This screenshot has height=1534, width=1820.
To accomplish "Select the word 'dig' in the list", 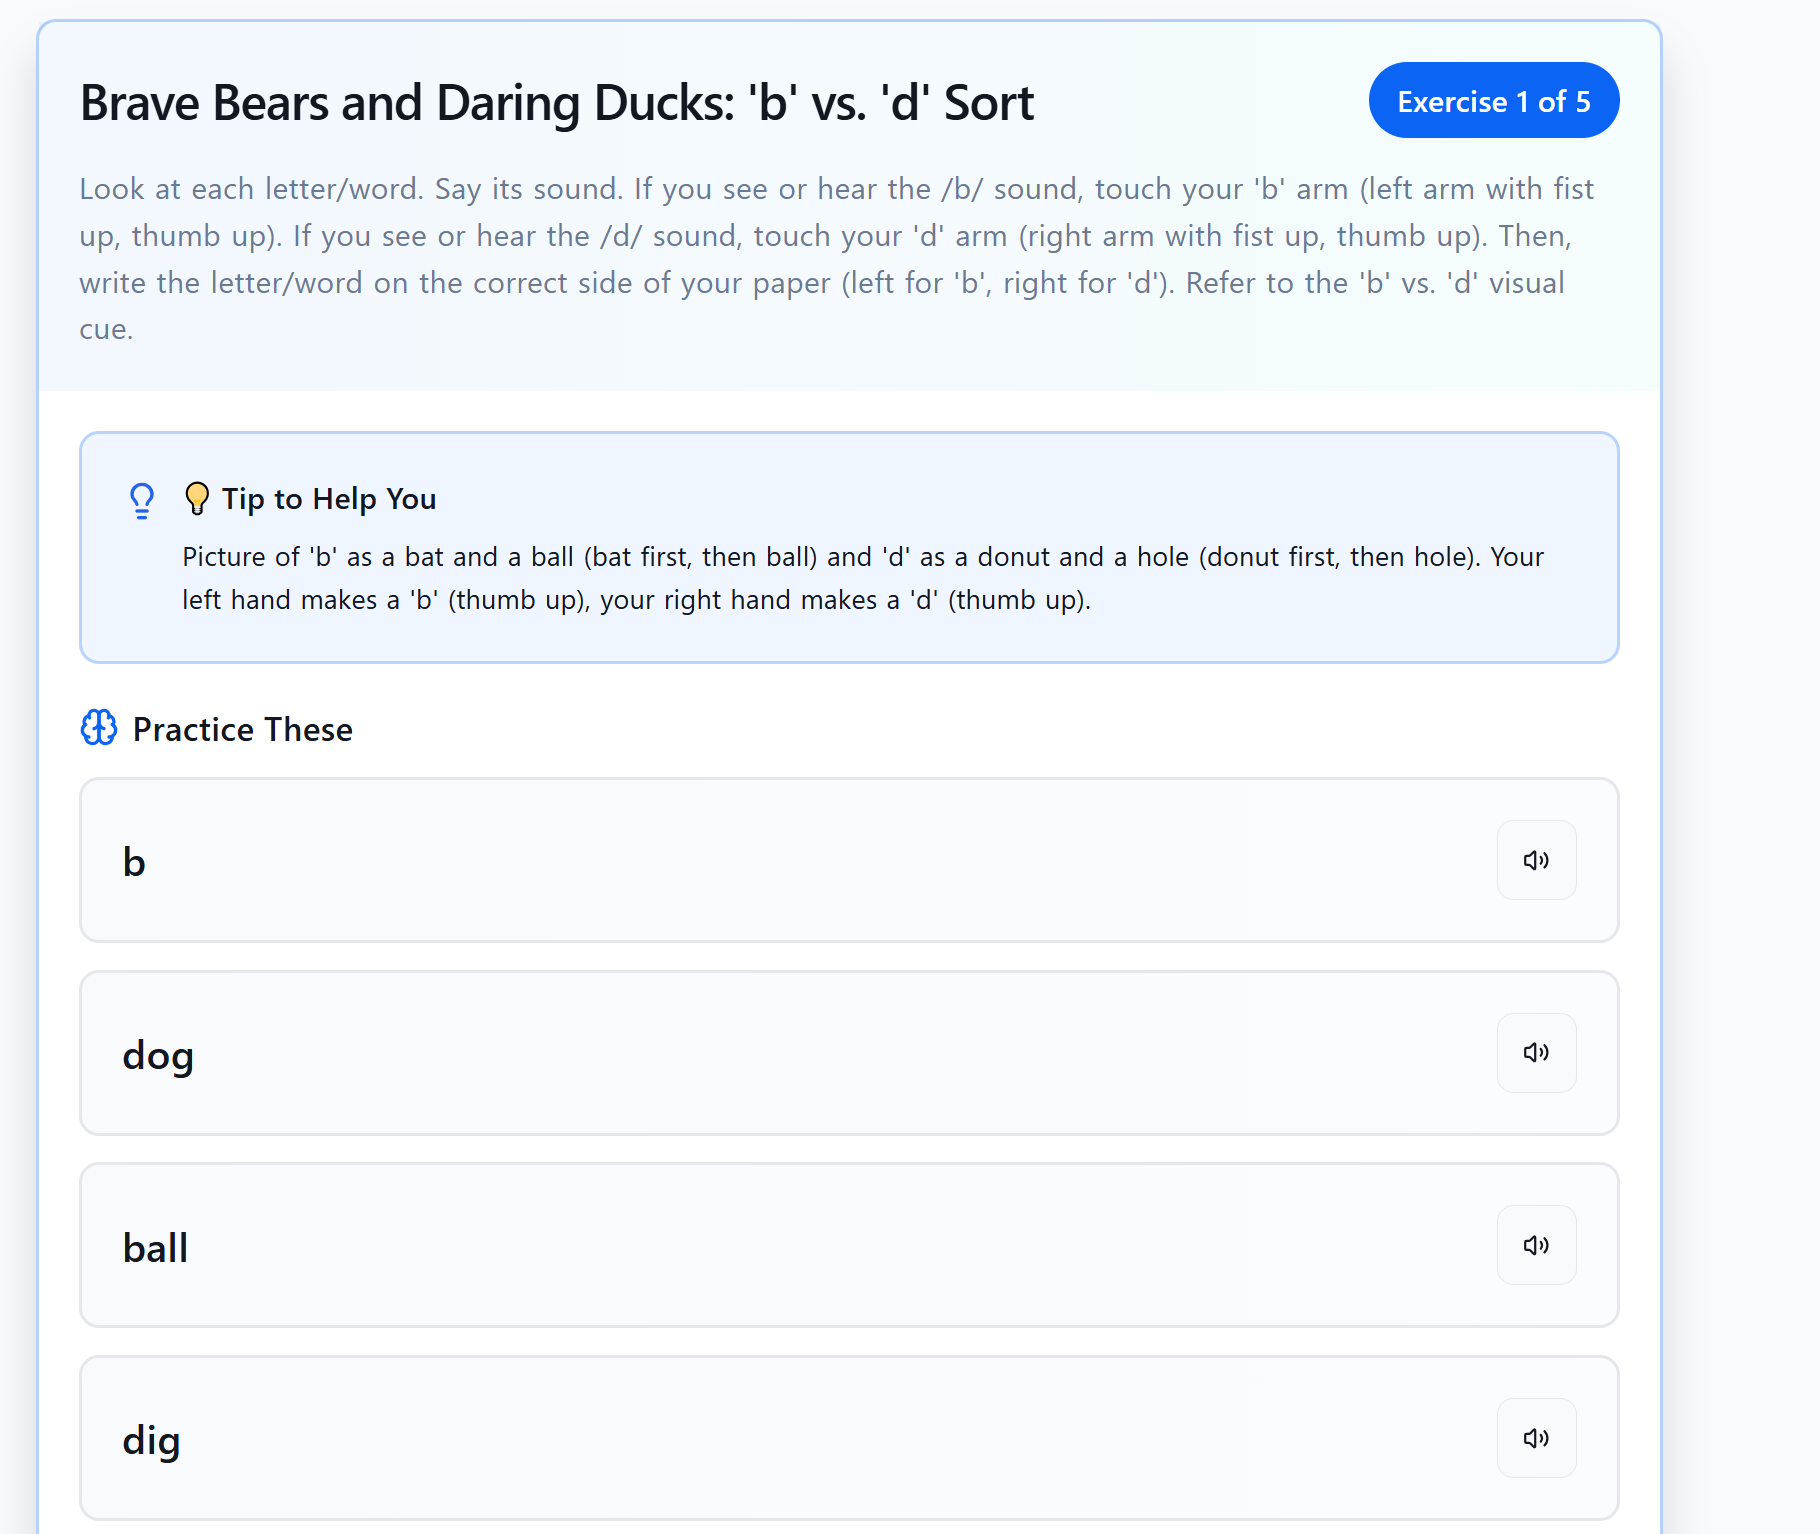I will (151, 1441).
